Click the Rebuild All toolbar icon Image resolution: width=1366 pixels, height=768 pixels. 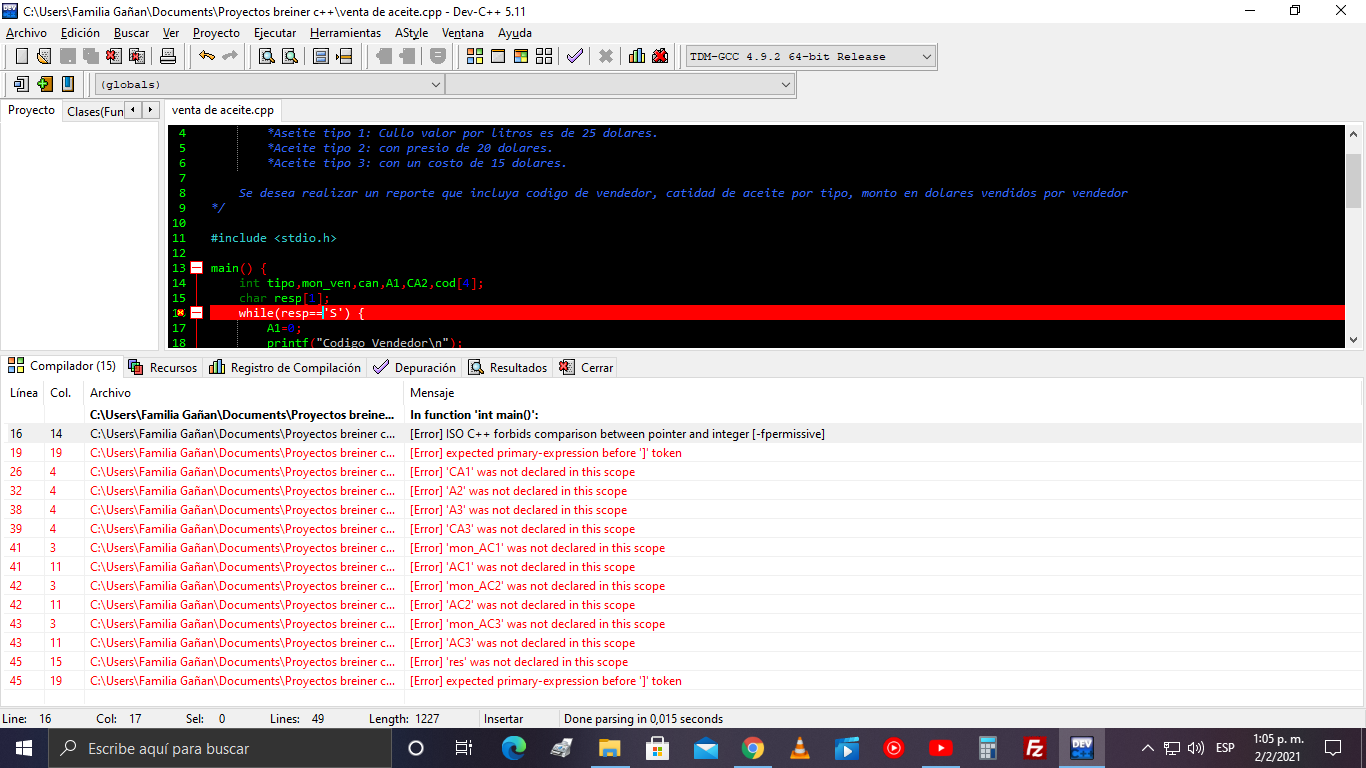point(544,56)
